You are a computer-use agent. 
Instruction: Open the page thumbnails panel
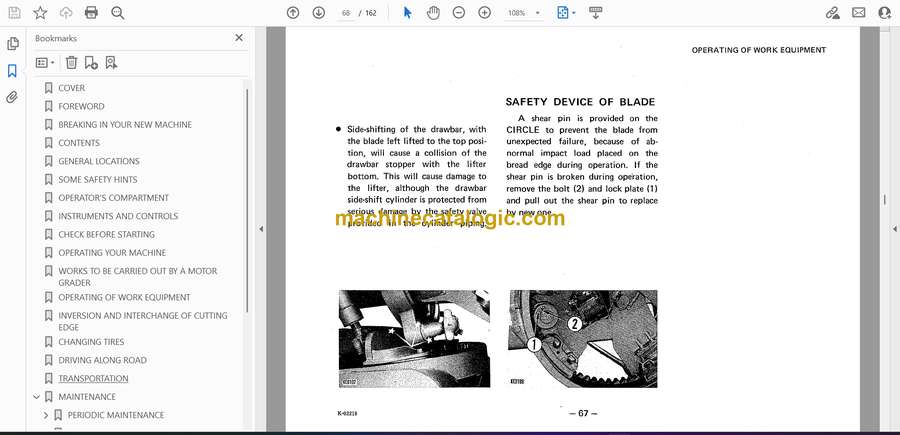(x=13, y=44)
